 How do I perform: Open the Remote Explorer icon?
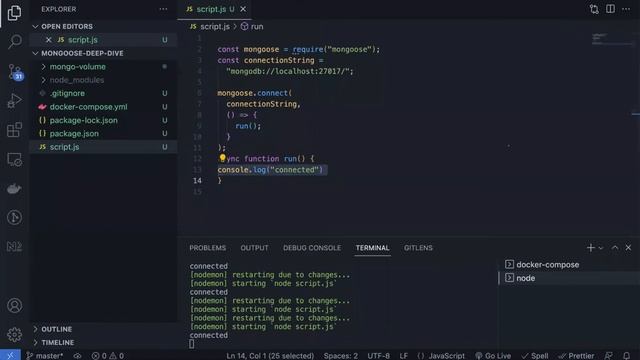click(x=14, y=160)
